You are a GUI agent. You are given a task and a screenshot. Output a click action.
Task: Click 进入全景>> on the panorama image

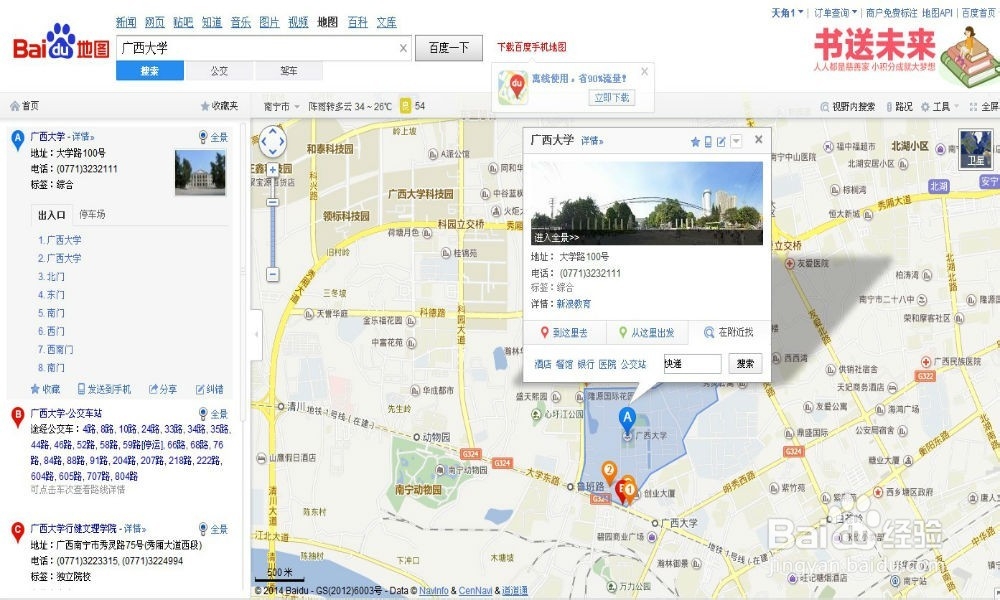coord(557,237)
